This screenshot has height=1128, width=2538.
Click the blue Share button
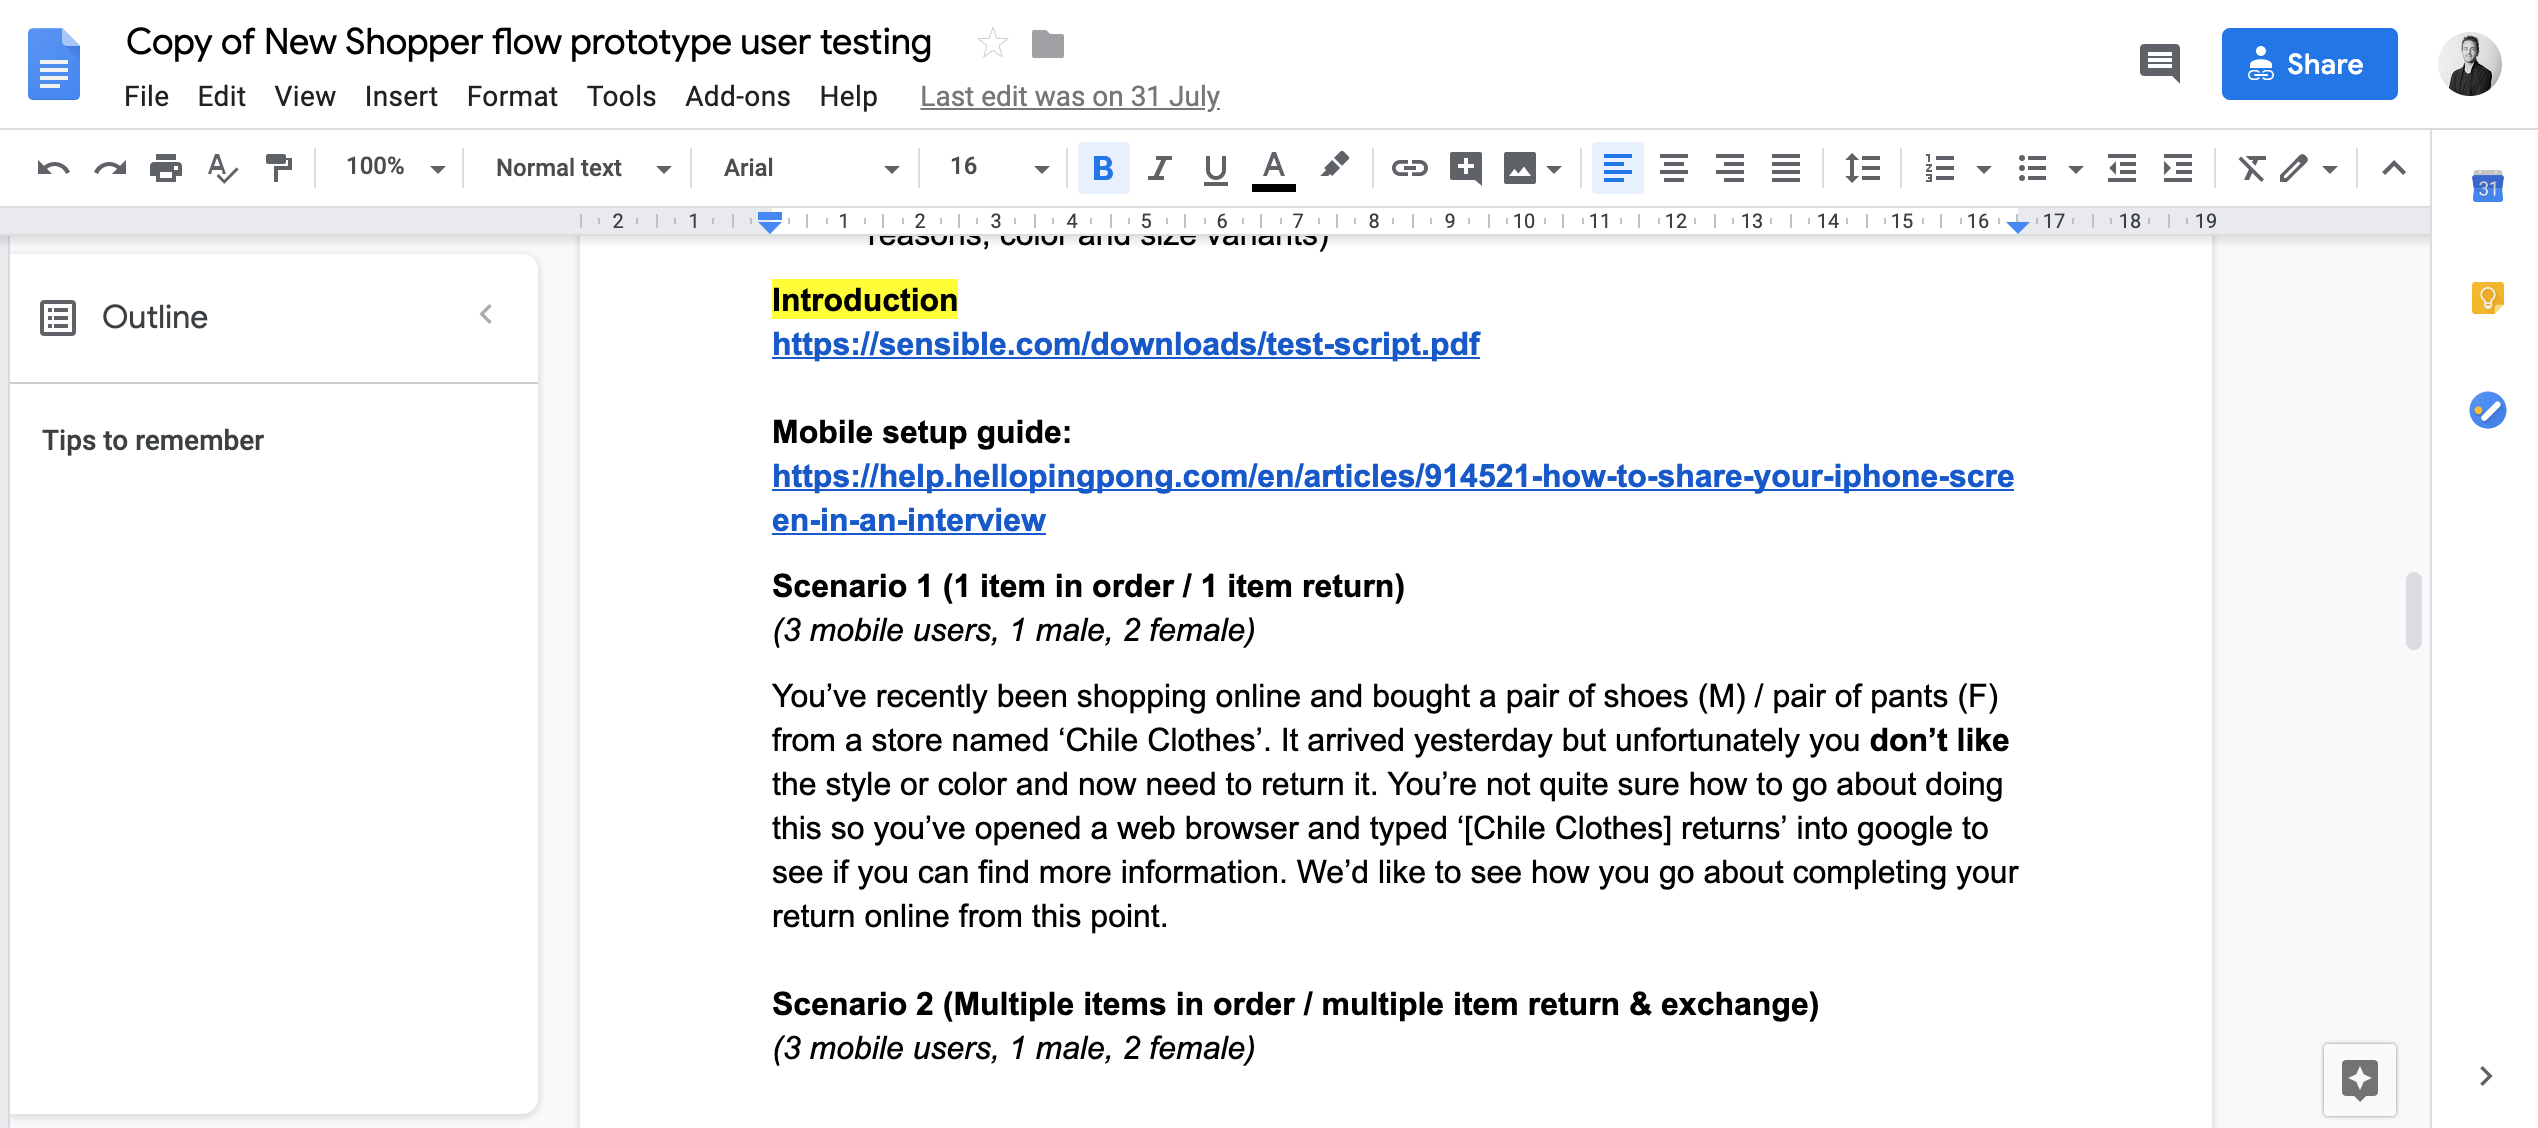[2308, 64]
